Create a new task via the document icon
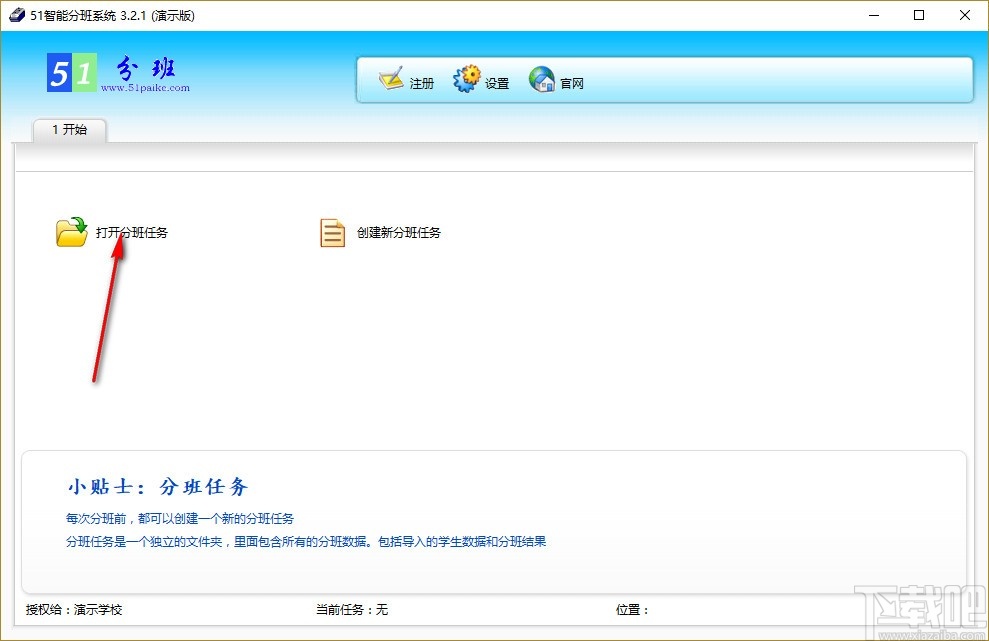The height and width of the screenshot is (641, 989). (x=331, y=231)
